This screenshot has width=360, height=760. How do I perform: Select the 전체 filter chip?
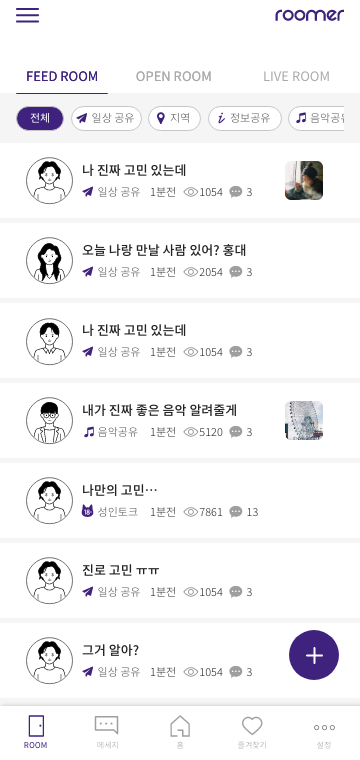tap(40, 119)
